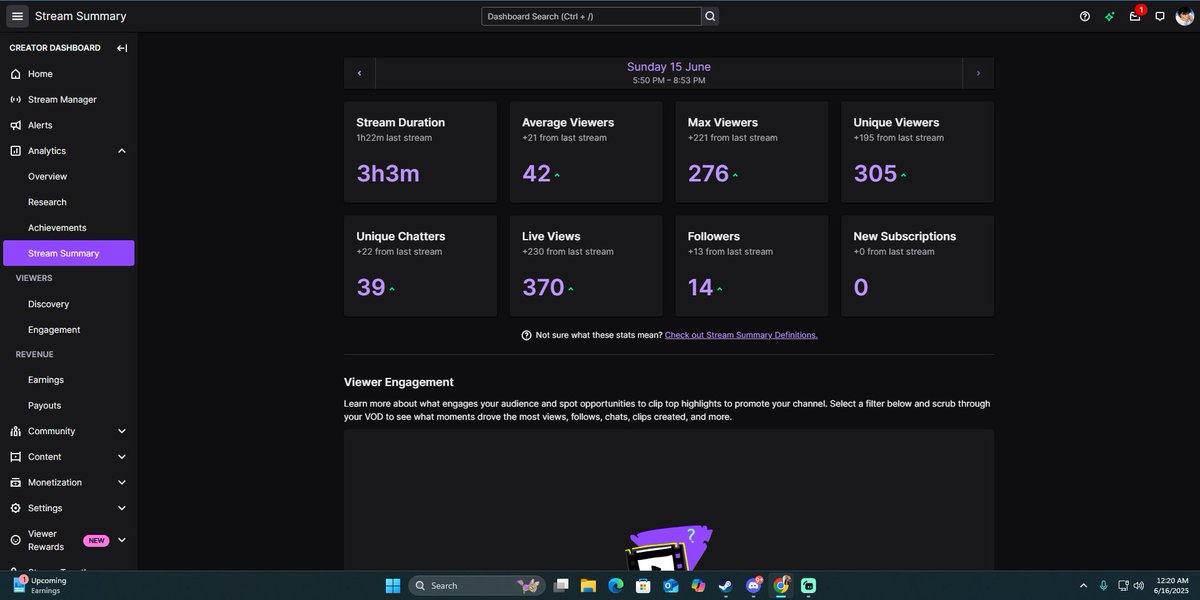Open Discord from the taskbar

[754, 585]
